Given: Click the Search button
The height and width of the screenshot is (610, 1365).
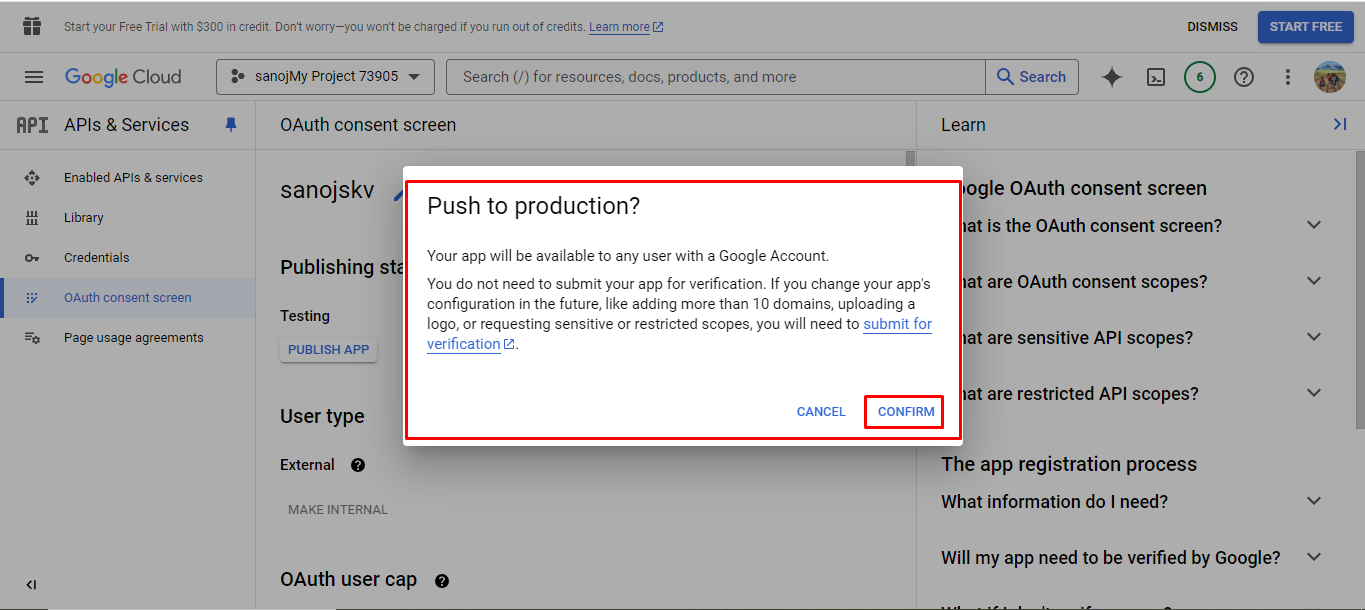Looking at the screenshot, I should coord(1032,77).
